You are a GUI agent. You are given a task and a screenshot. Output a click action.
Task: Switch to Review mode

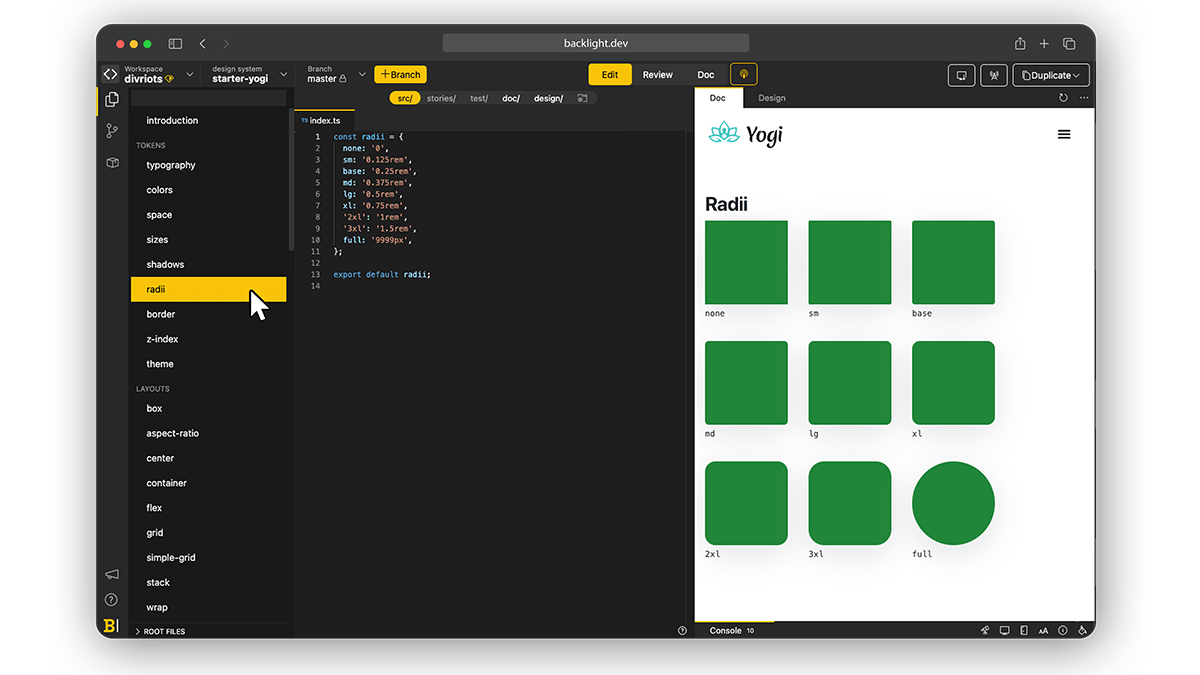657,75
